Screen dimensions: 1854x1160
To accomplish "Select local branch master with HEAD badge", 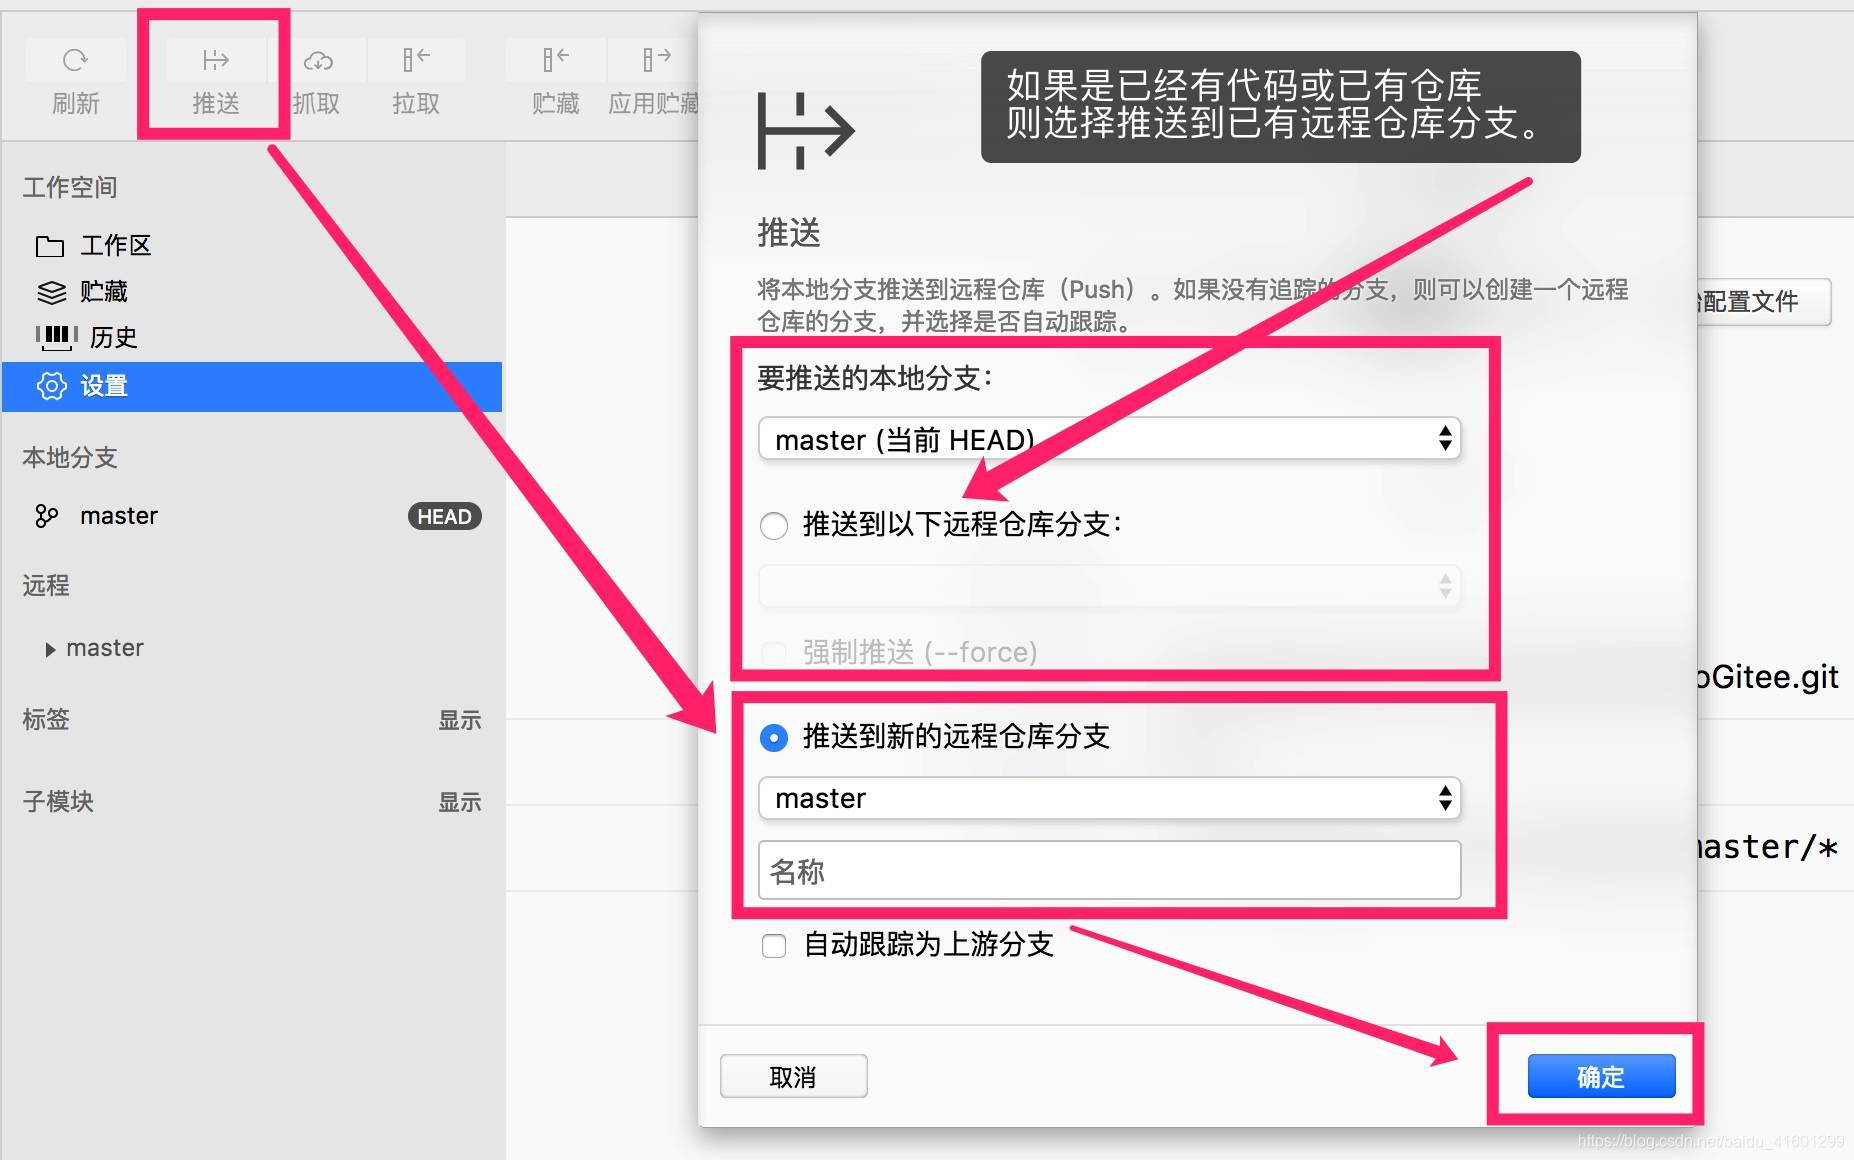I will pos(252,516).
